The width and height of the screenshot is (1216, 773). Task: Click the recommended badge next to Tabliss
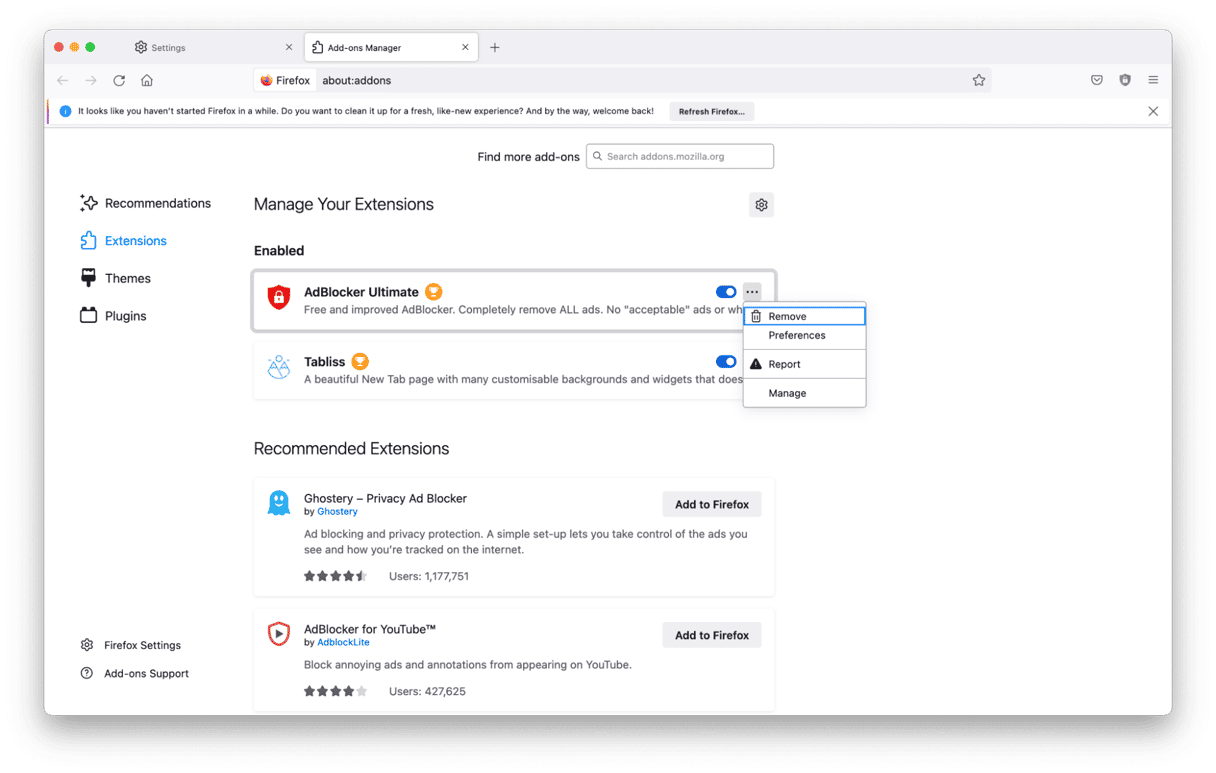pyautogui.click(x=360, y=362)
